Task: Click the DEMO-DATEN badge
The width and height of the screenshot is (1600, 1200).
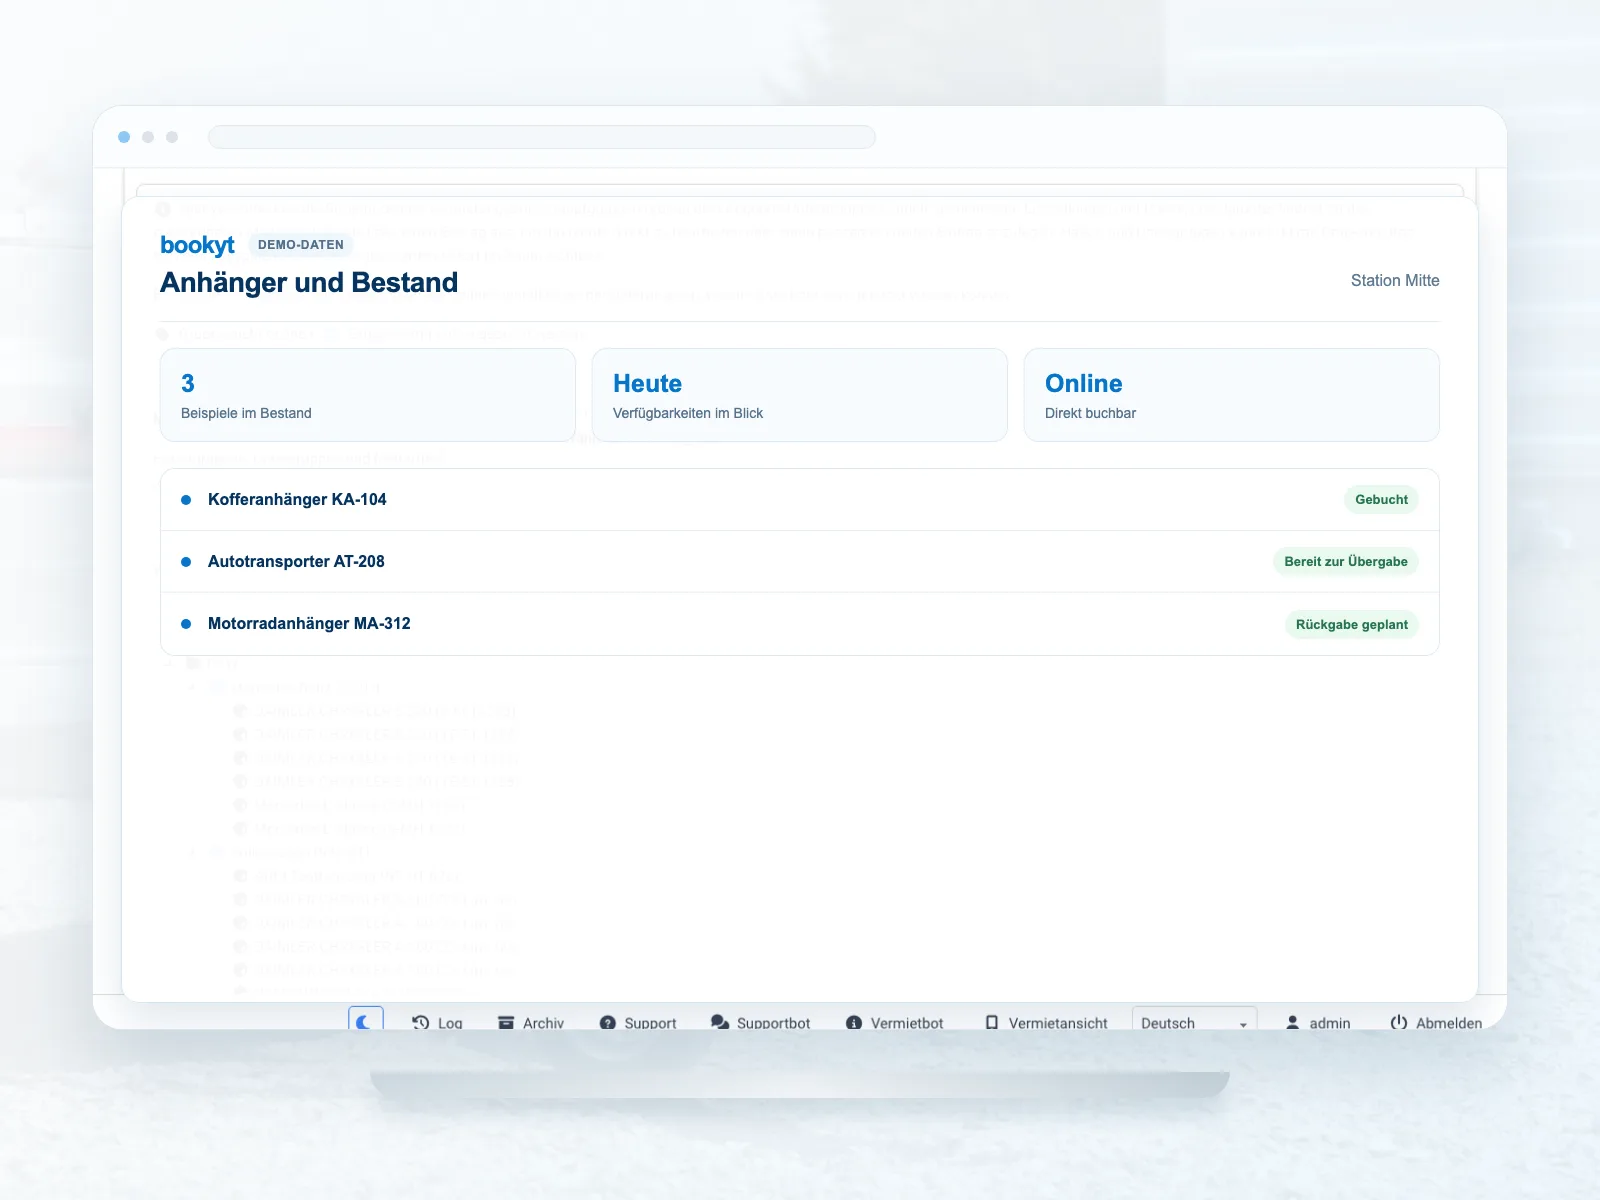Action: click(301, 245)
